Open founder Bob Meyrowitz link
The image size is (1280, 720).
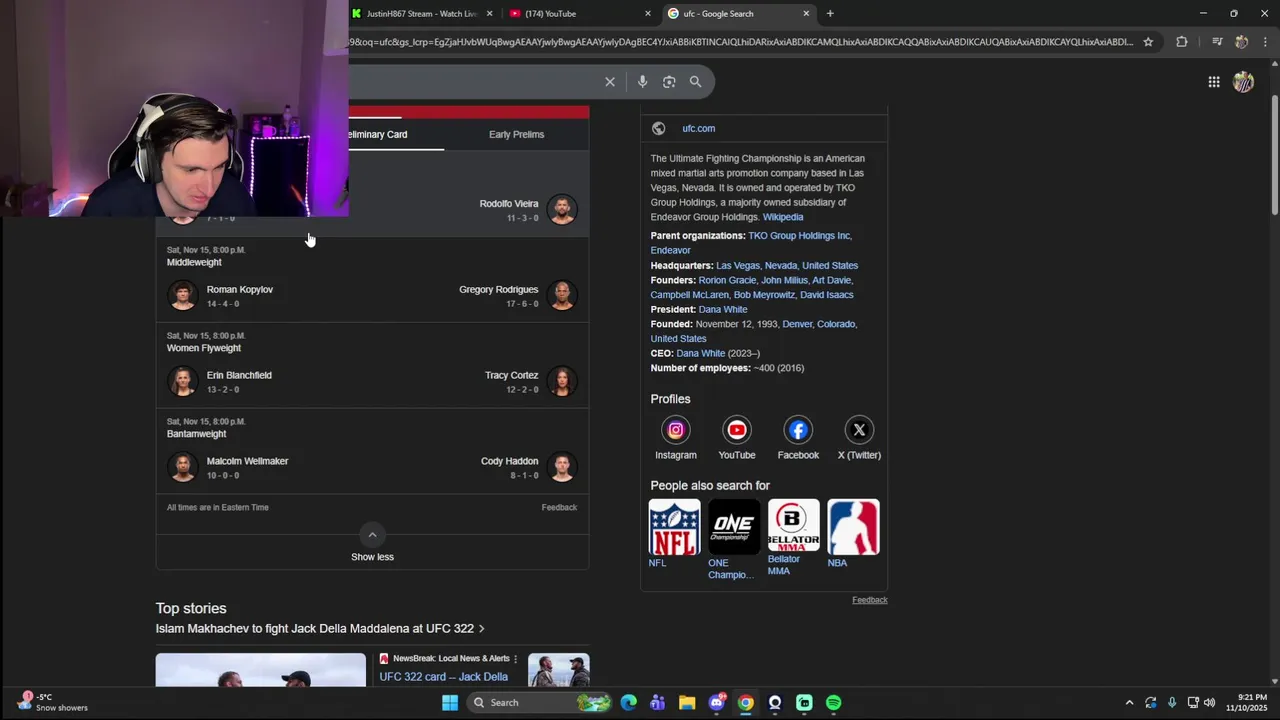coord(764,295)
